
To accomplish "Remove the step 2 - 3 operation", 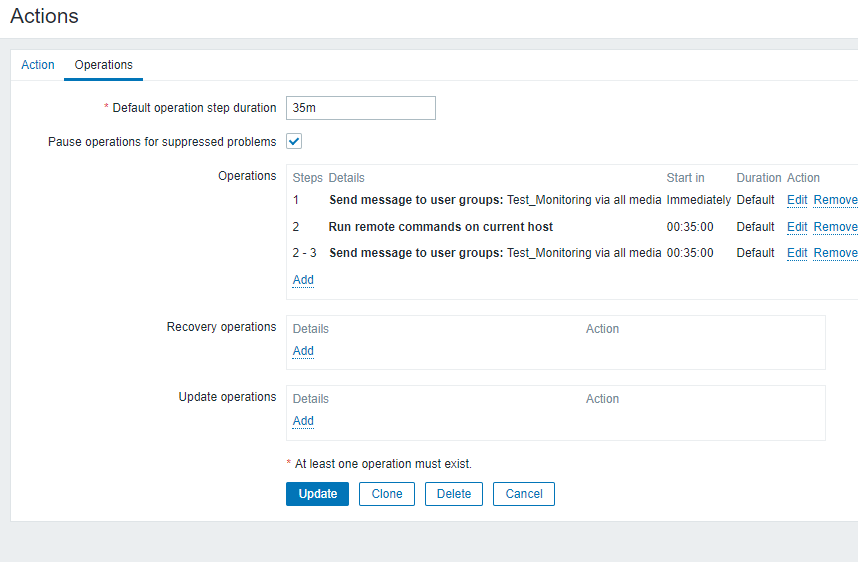I will click(835, 253).
